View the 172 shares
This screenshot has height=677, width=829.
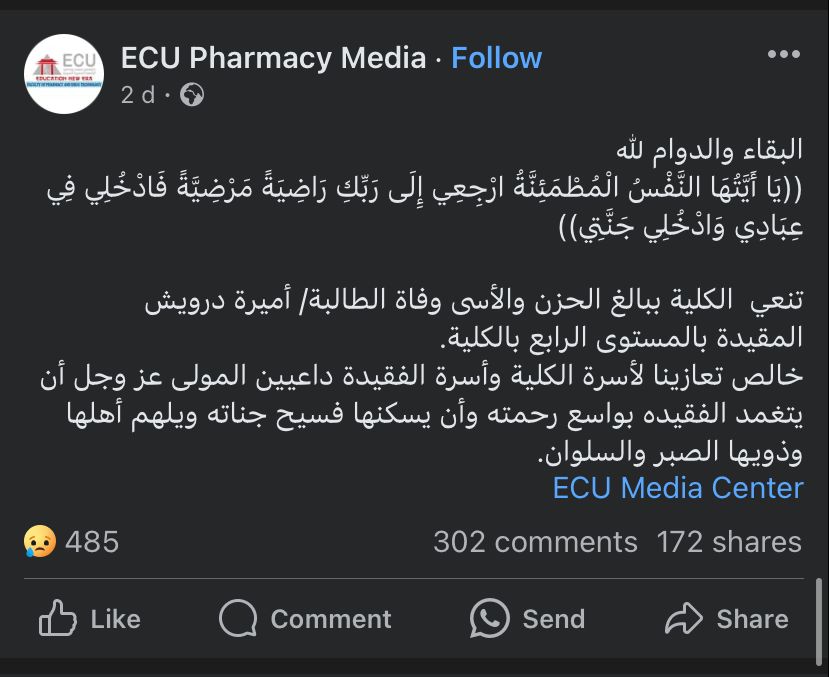coord(729,542)
